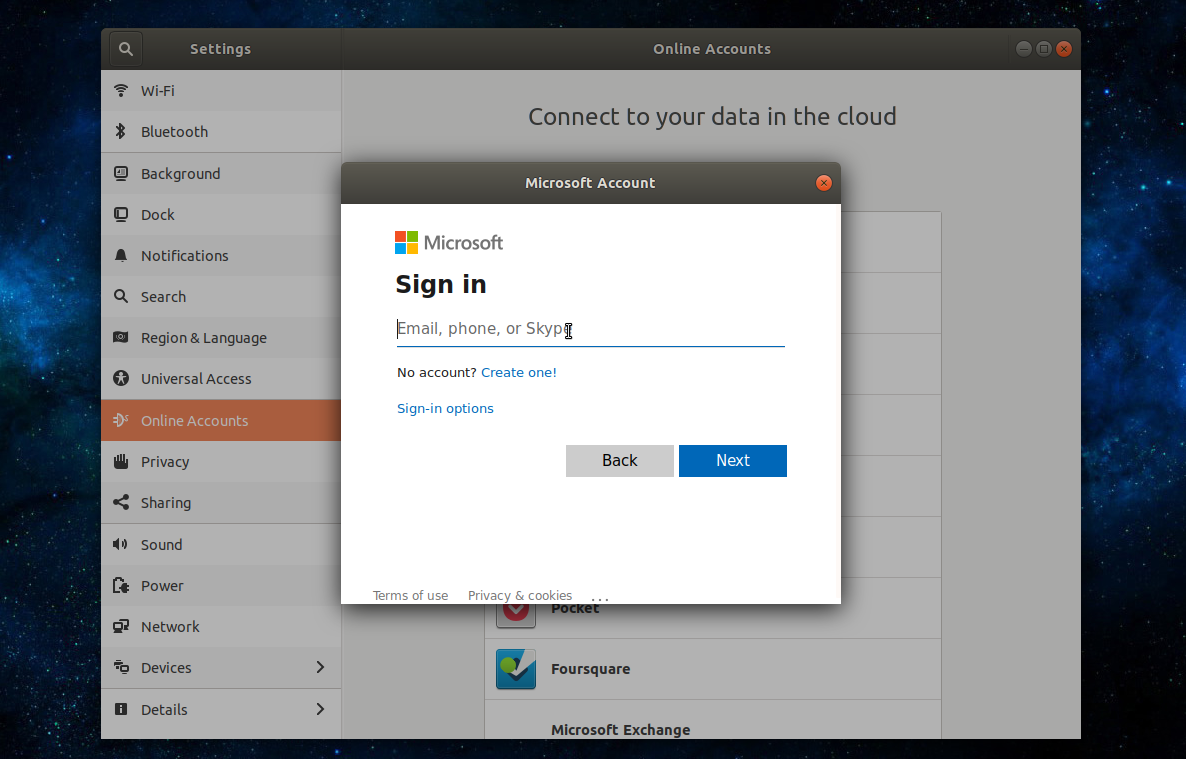1186x759 pixels.
Task: Click the Sound speaker icon
Action: (x=121, y=544)
